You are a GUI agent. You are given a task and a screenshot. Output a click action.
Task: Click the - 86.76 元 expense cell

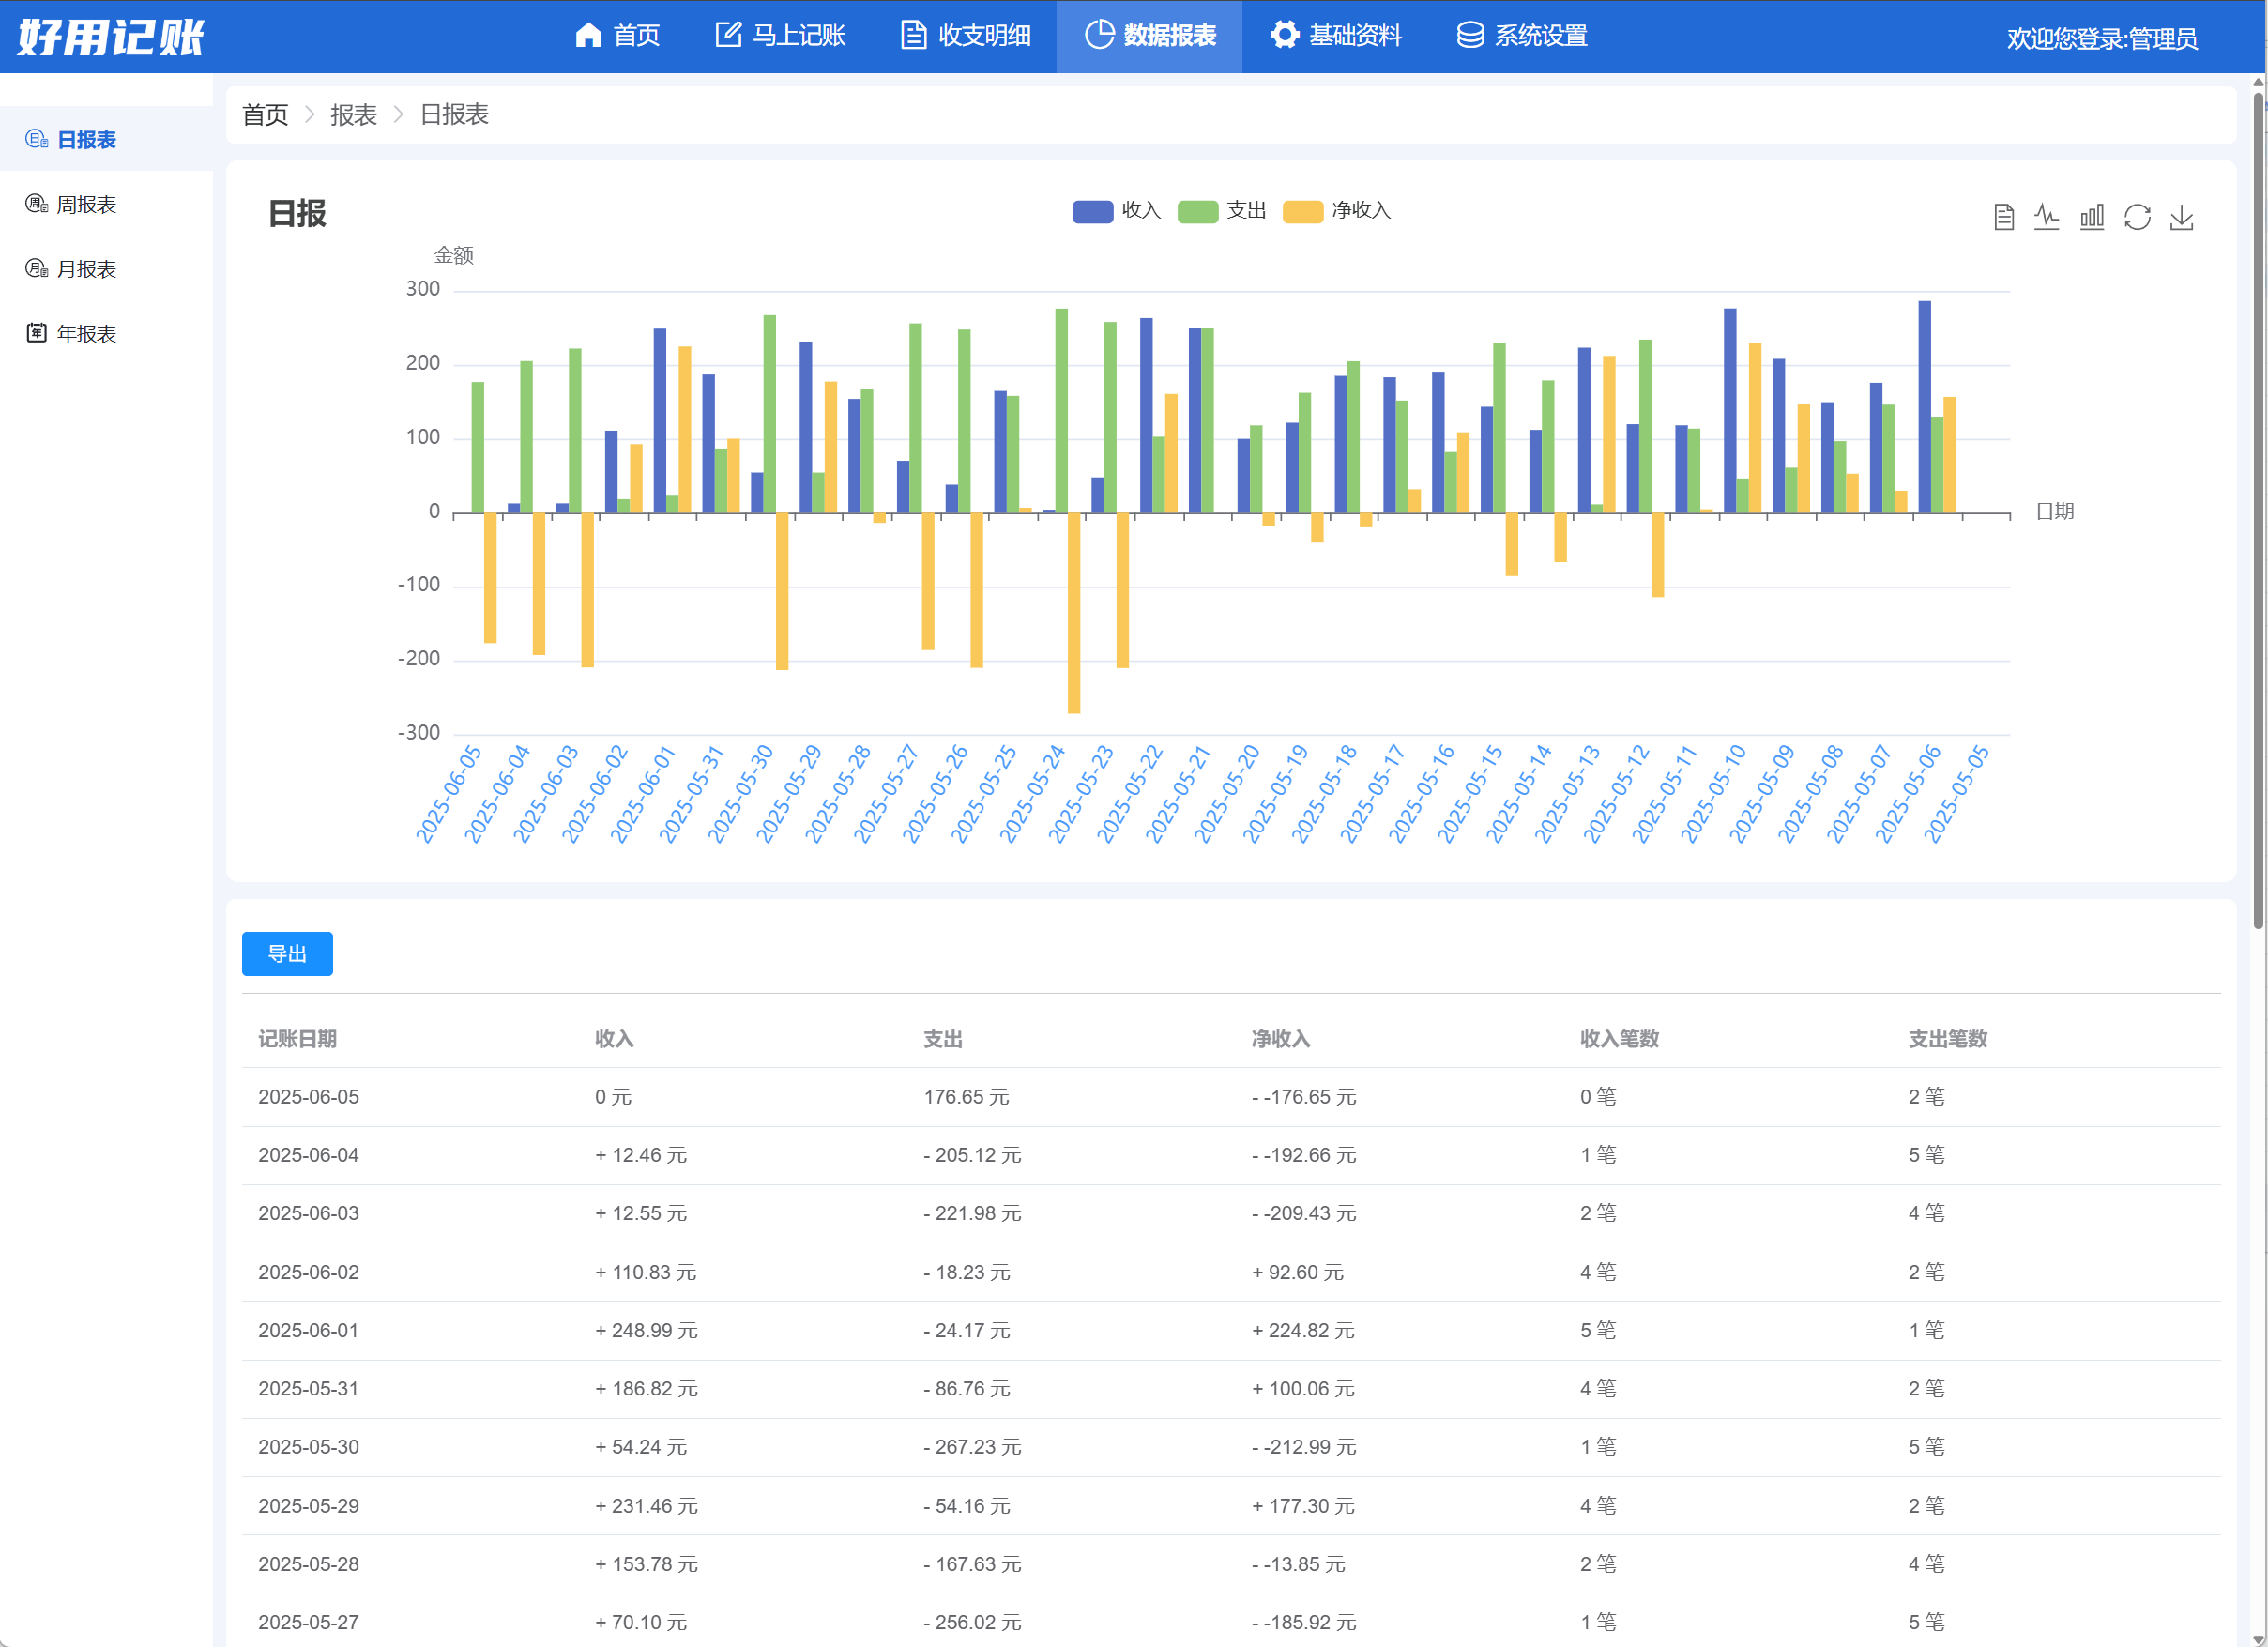click(x=967, y=1389)
